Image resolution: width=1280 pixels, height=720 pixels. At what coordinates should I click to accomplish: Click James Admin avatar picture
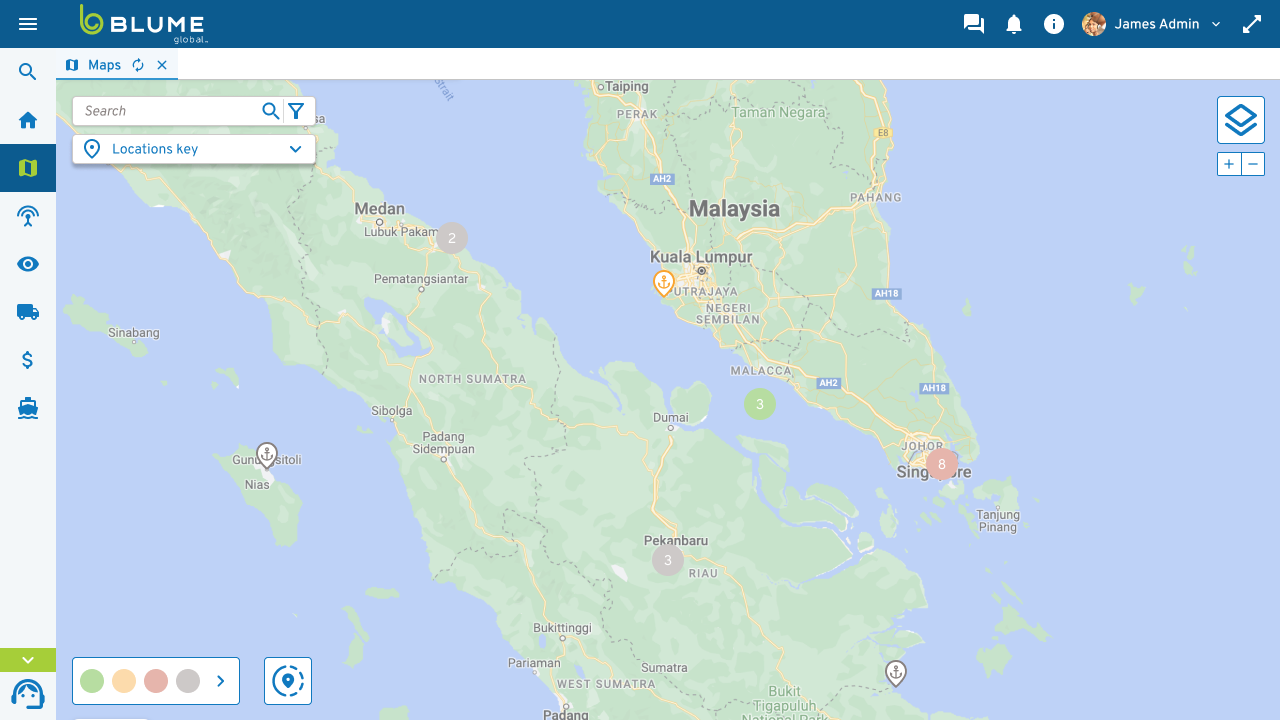pyautogui.click(x=1094, y=24)
